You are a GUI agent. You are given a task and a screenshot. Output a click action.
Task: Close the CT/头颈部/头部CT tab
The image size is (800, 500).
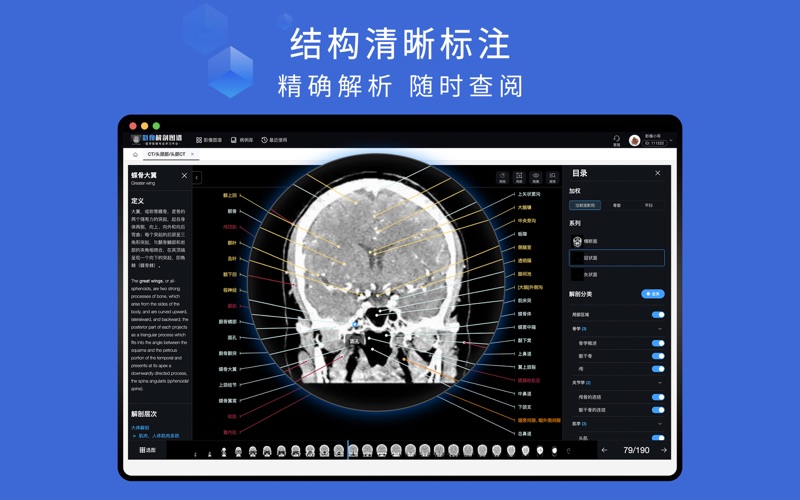click(192, 154)
